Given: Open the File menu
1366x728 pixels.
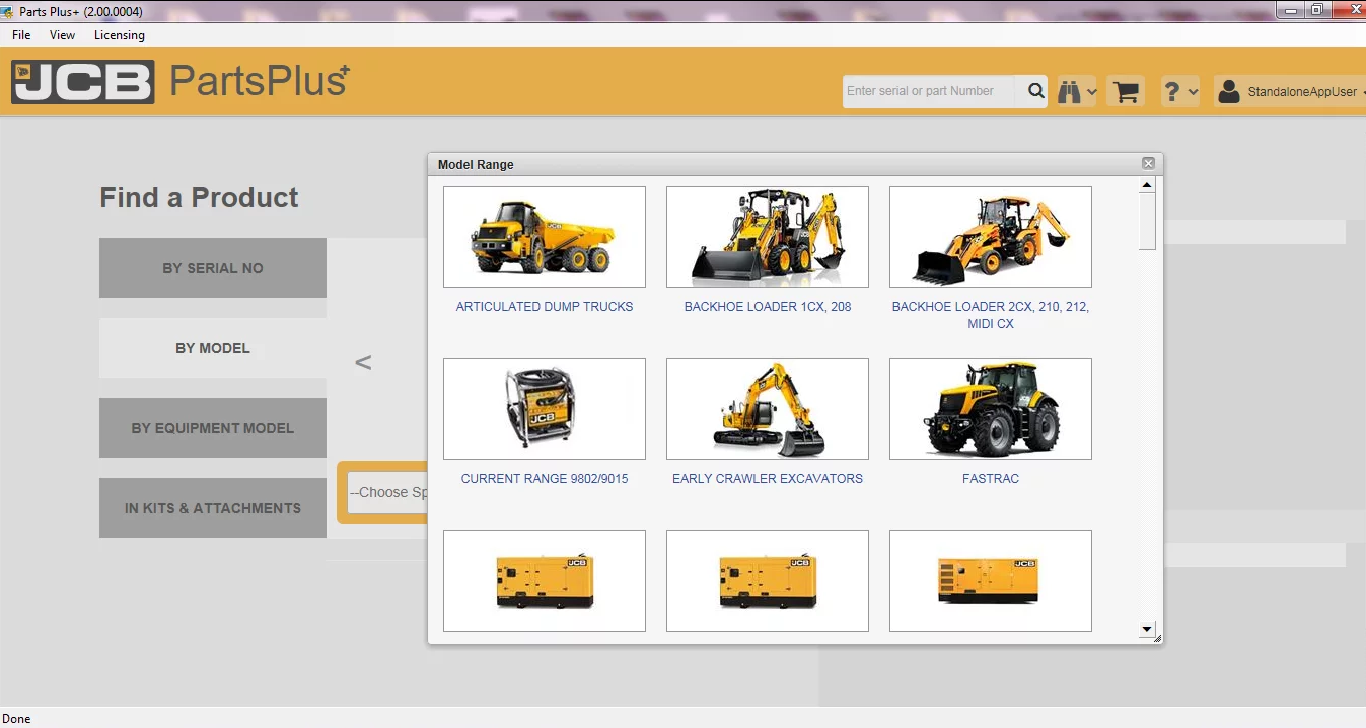Looking at the screenshot, I should pyautogui.click(x=20, y=34).
